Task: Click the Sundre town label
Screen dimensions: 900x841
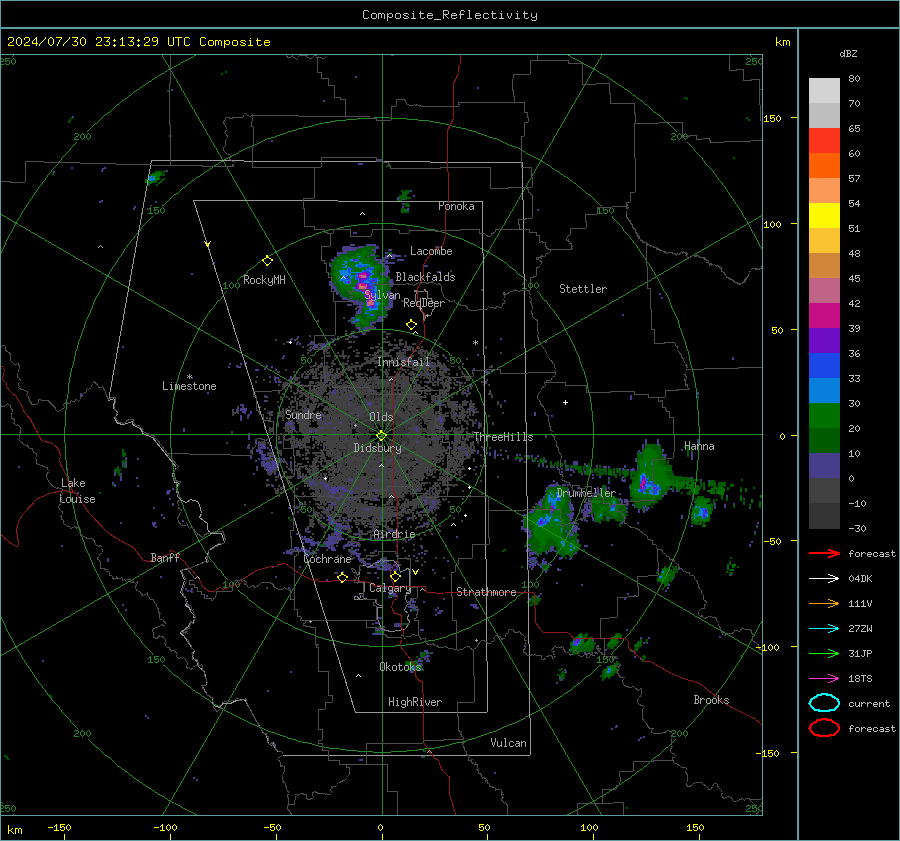Action: pos(303,414)
